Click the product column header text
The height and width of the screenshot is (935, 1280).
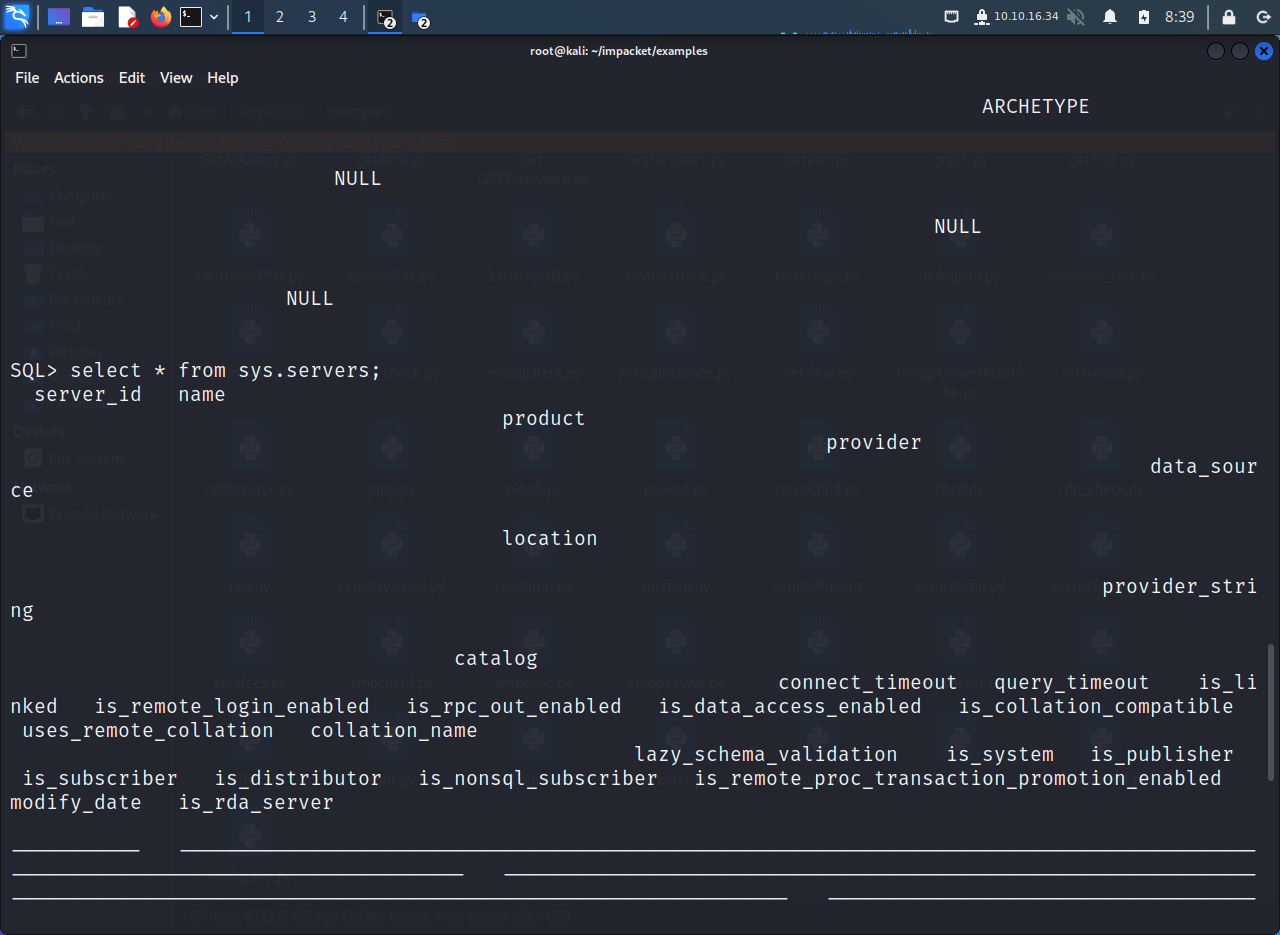[544, 419]
